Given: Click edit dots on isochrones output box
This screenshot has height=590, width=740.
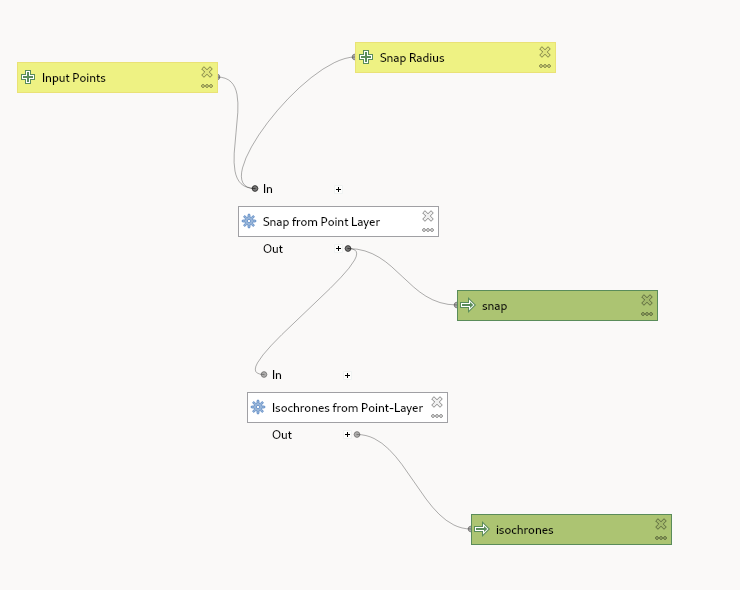Looking at the screenshot, I should coord(661,538).
